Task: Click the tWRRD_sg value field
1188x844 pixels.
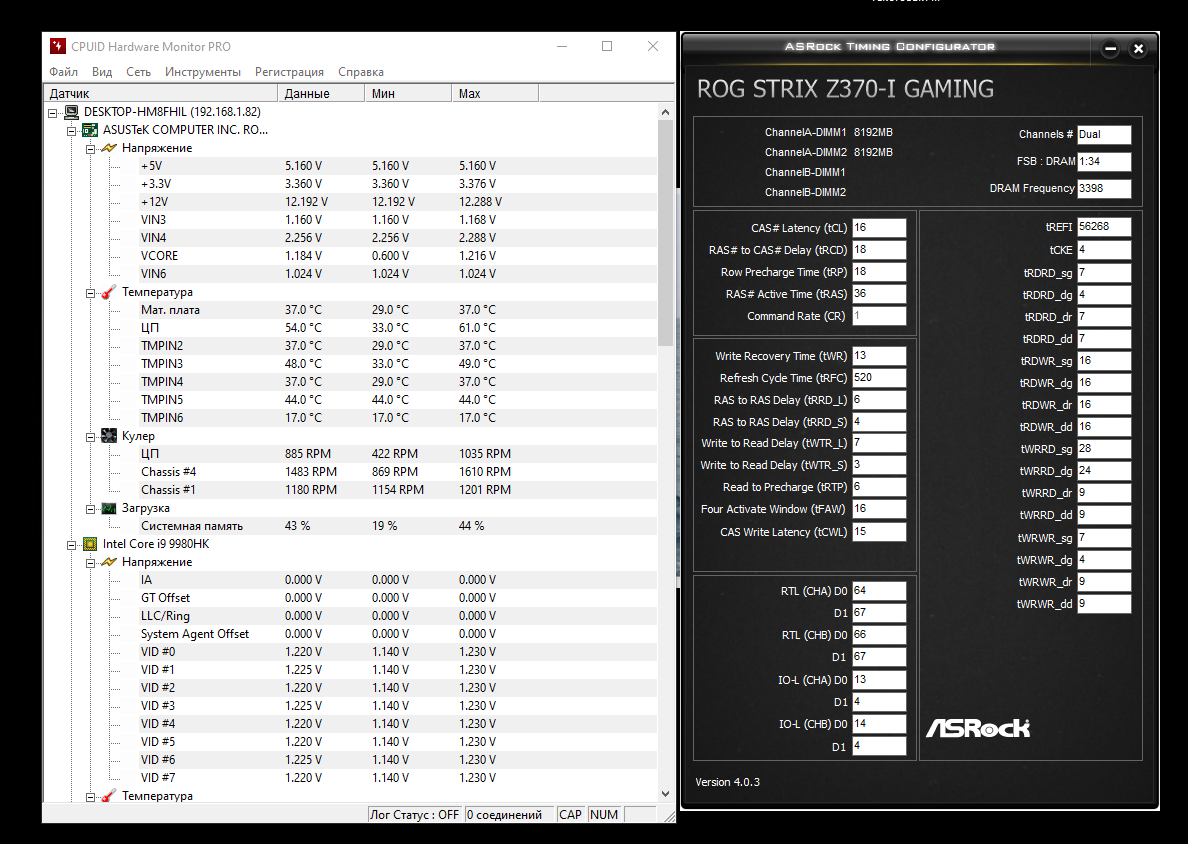Action: pyautogui.click(x=1104, y=449)
